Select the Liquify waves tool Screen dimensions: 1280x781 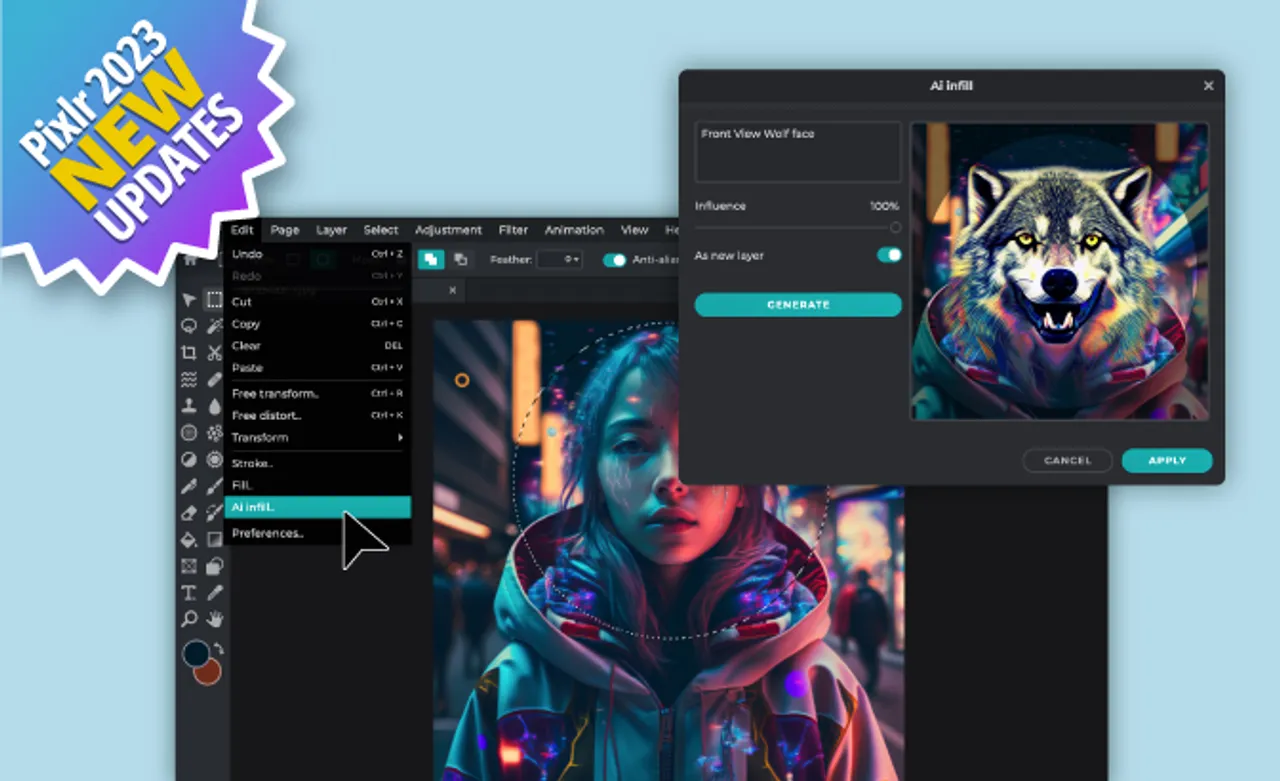188,379
